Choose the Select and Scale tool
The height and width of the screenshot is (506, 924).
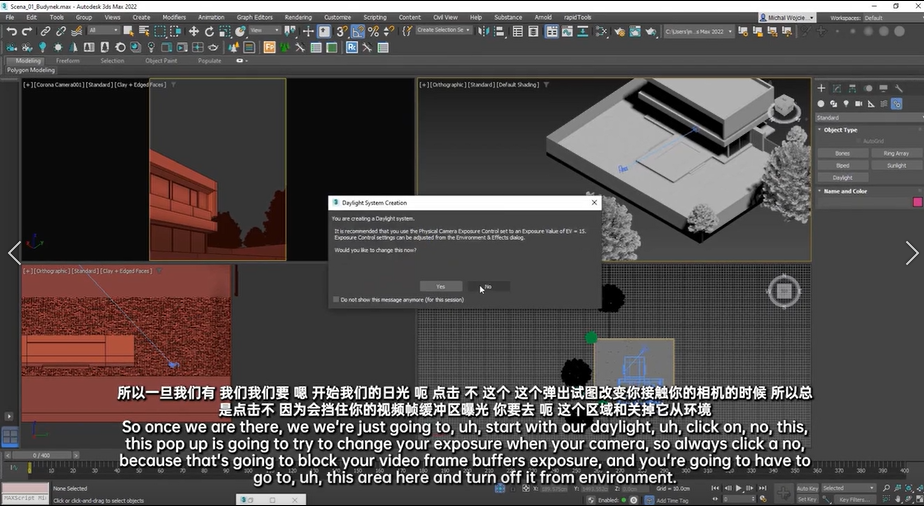click(x=225, y=31)
